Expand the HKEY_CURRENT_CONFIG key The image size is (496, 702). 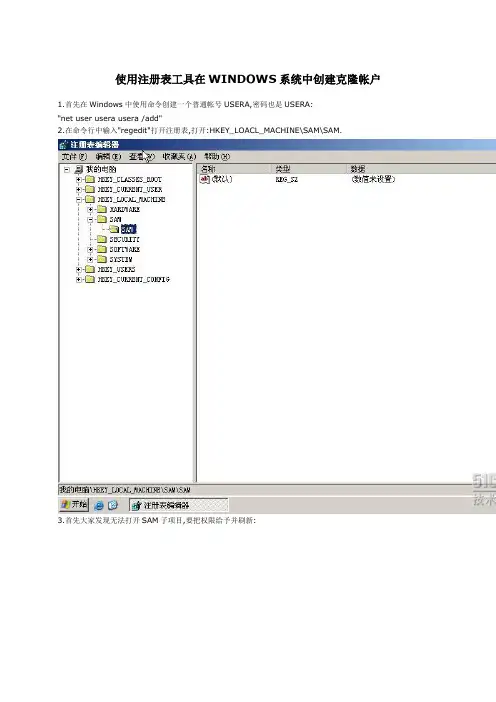pyautogui.click(x=79, y=279)
